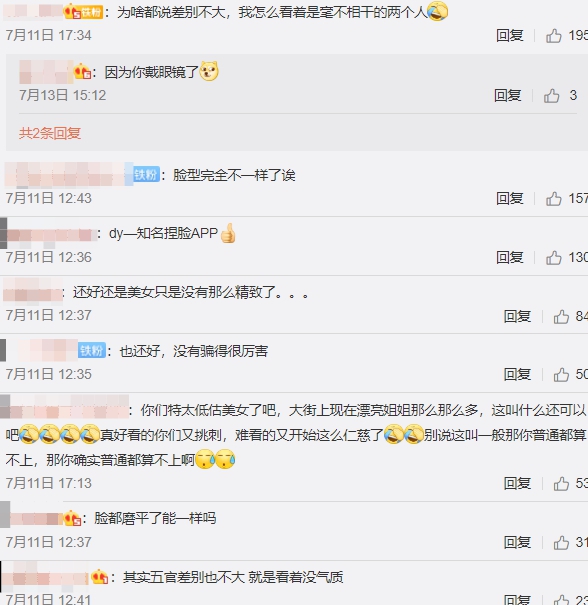Viewport: 588px width, 605px height.
Task: Reply to the 7月13日 15:12 sub-comment
Action: (x=508, y=95)
